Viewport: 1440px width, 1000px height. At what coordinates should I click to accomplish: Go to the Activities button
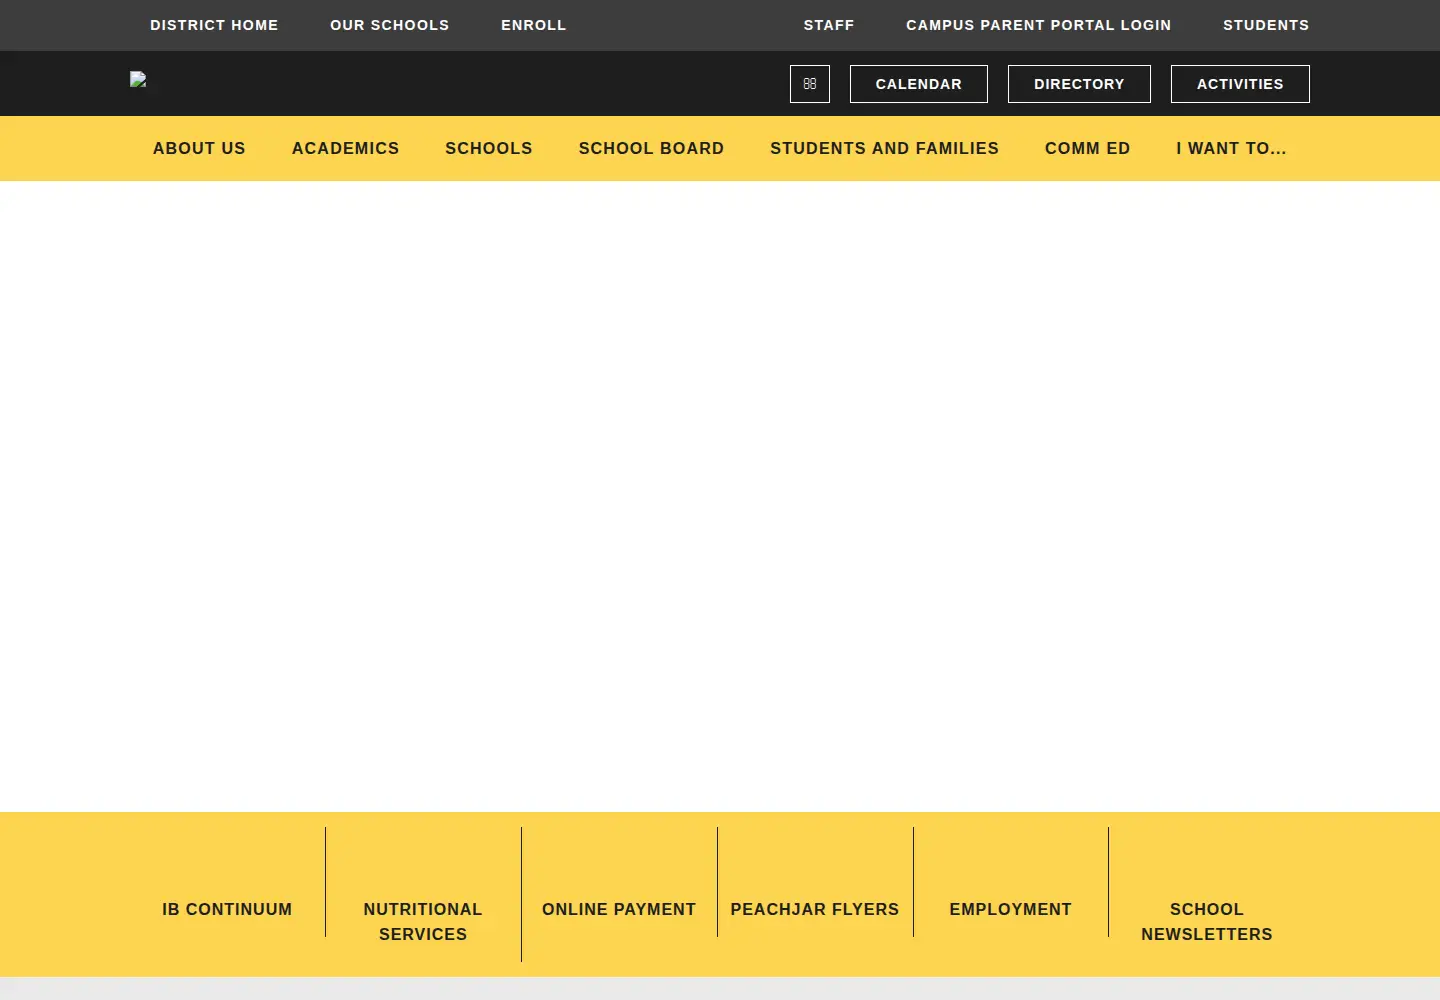1240,84
